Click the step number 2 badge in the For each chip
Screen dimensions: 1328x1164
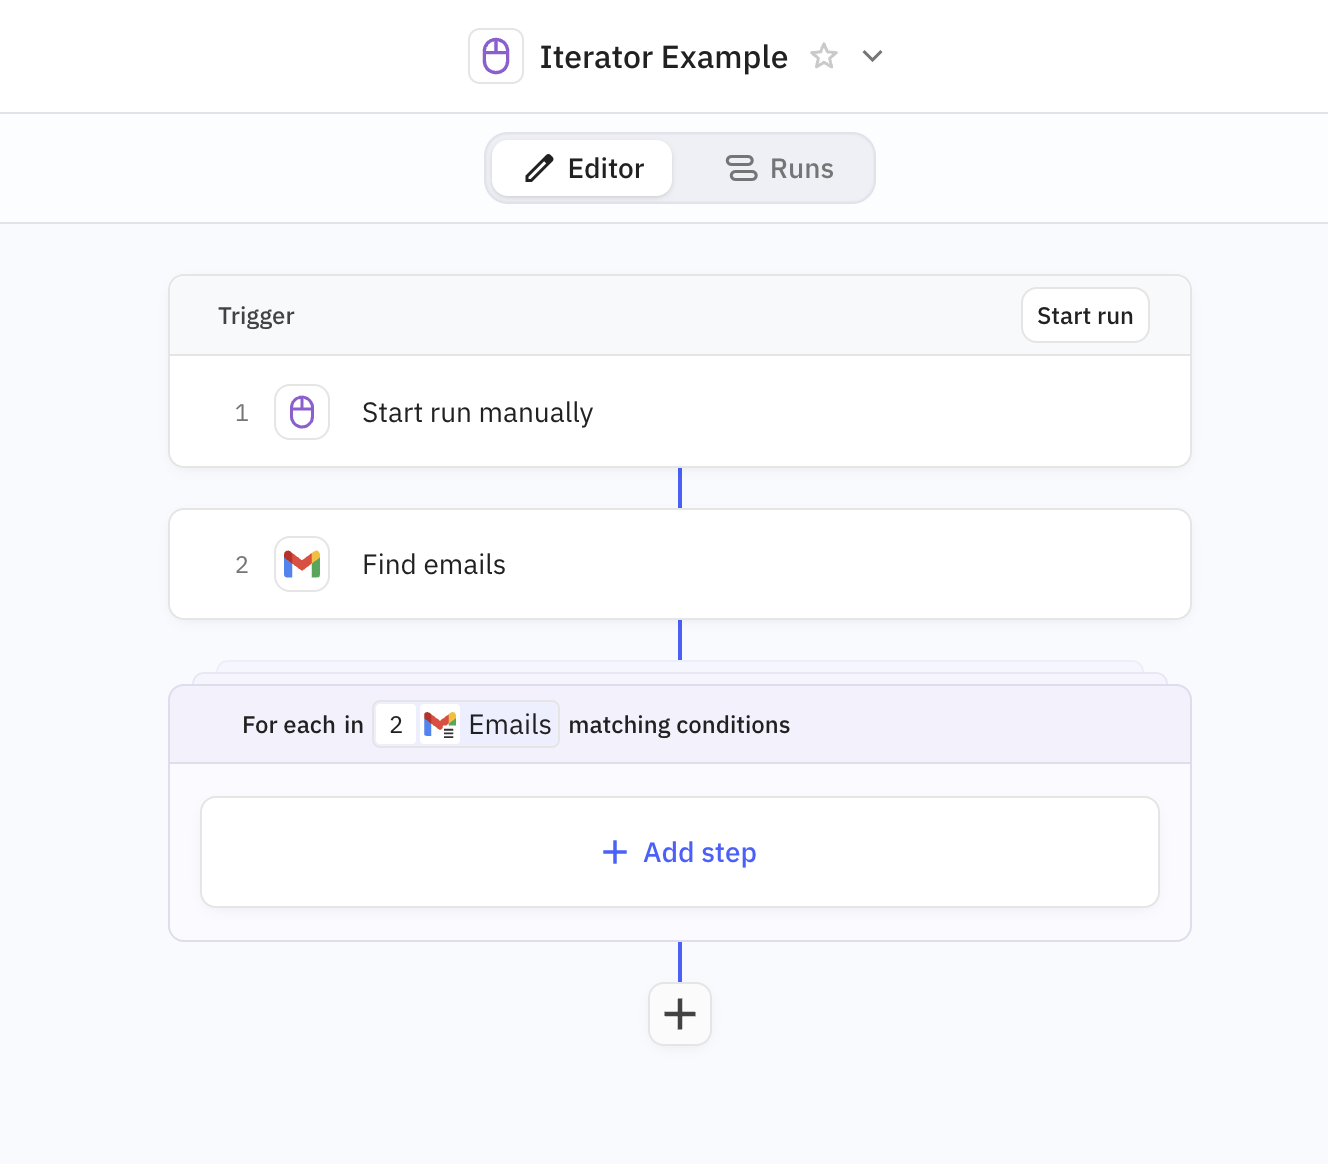click(x=396, y=724)
